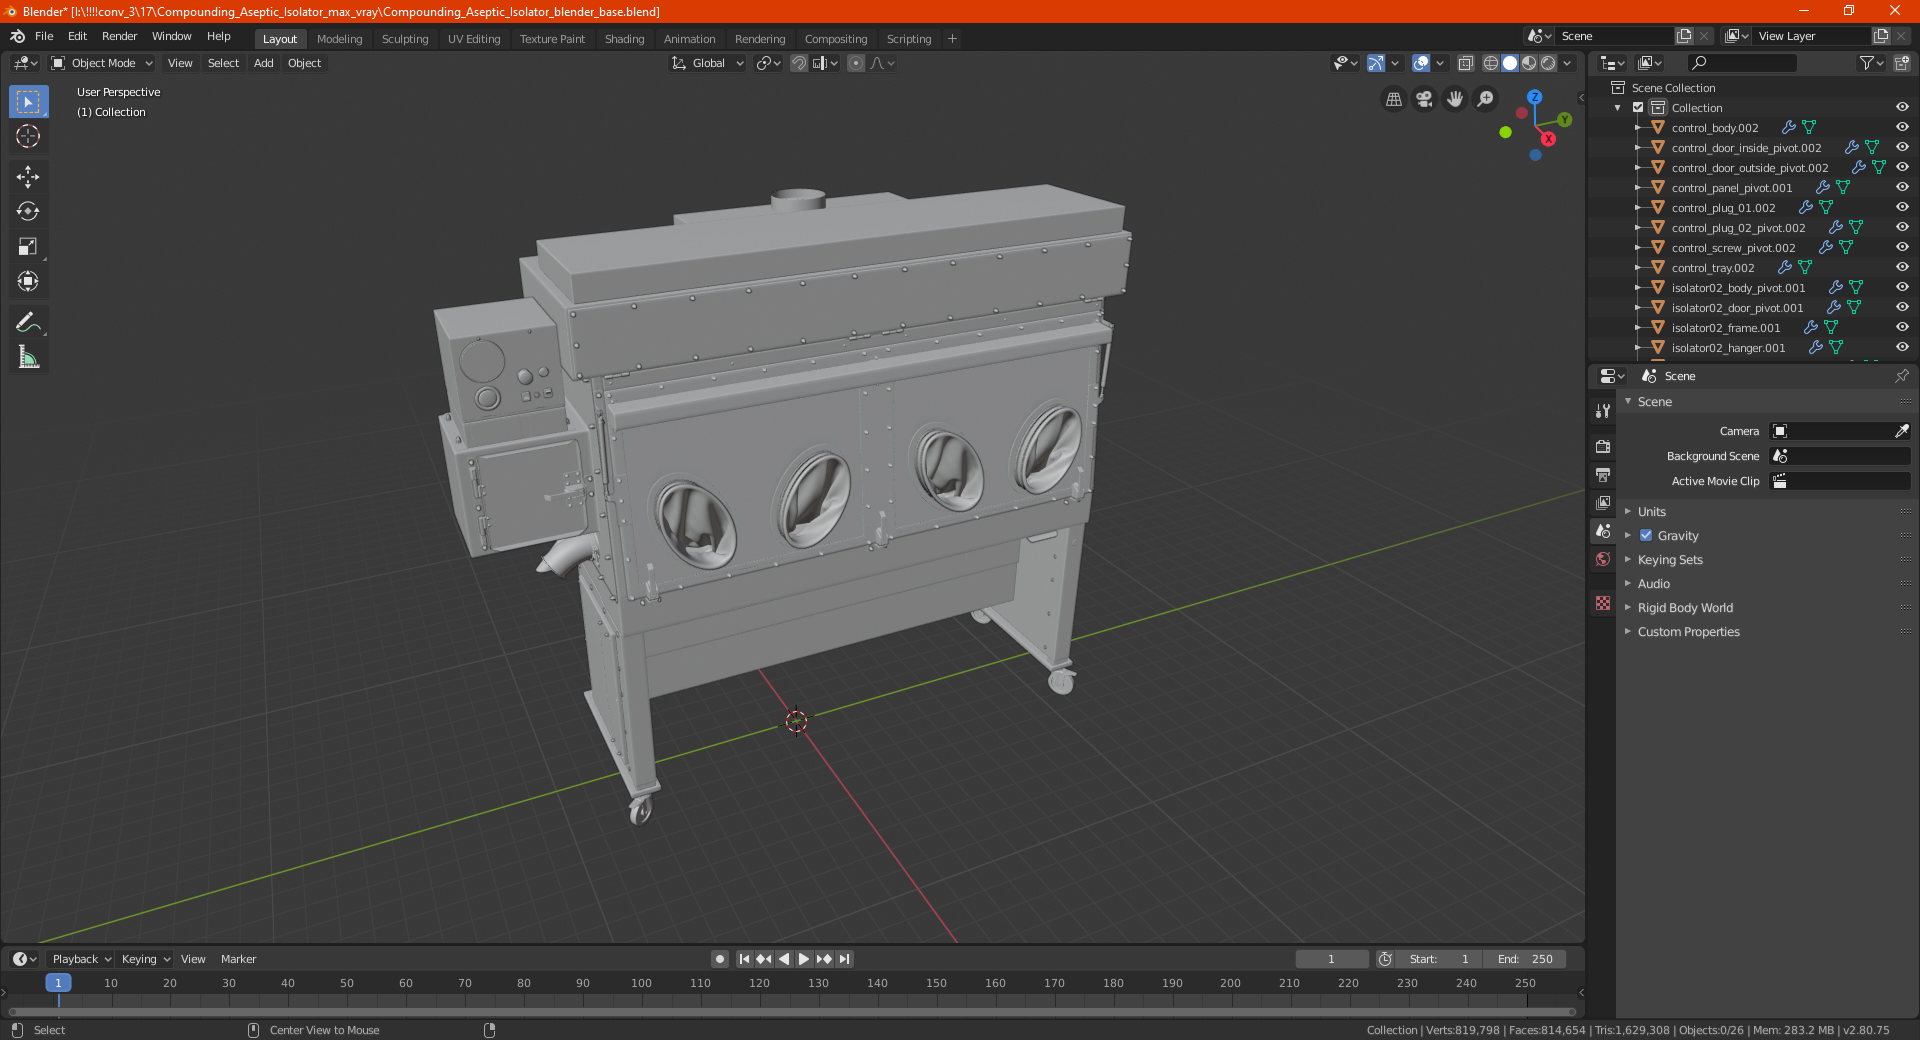1920x1040 pixels.
Task: Open the World properties tab
Action: [1603, 559]
